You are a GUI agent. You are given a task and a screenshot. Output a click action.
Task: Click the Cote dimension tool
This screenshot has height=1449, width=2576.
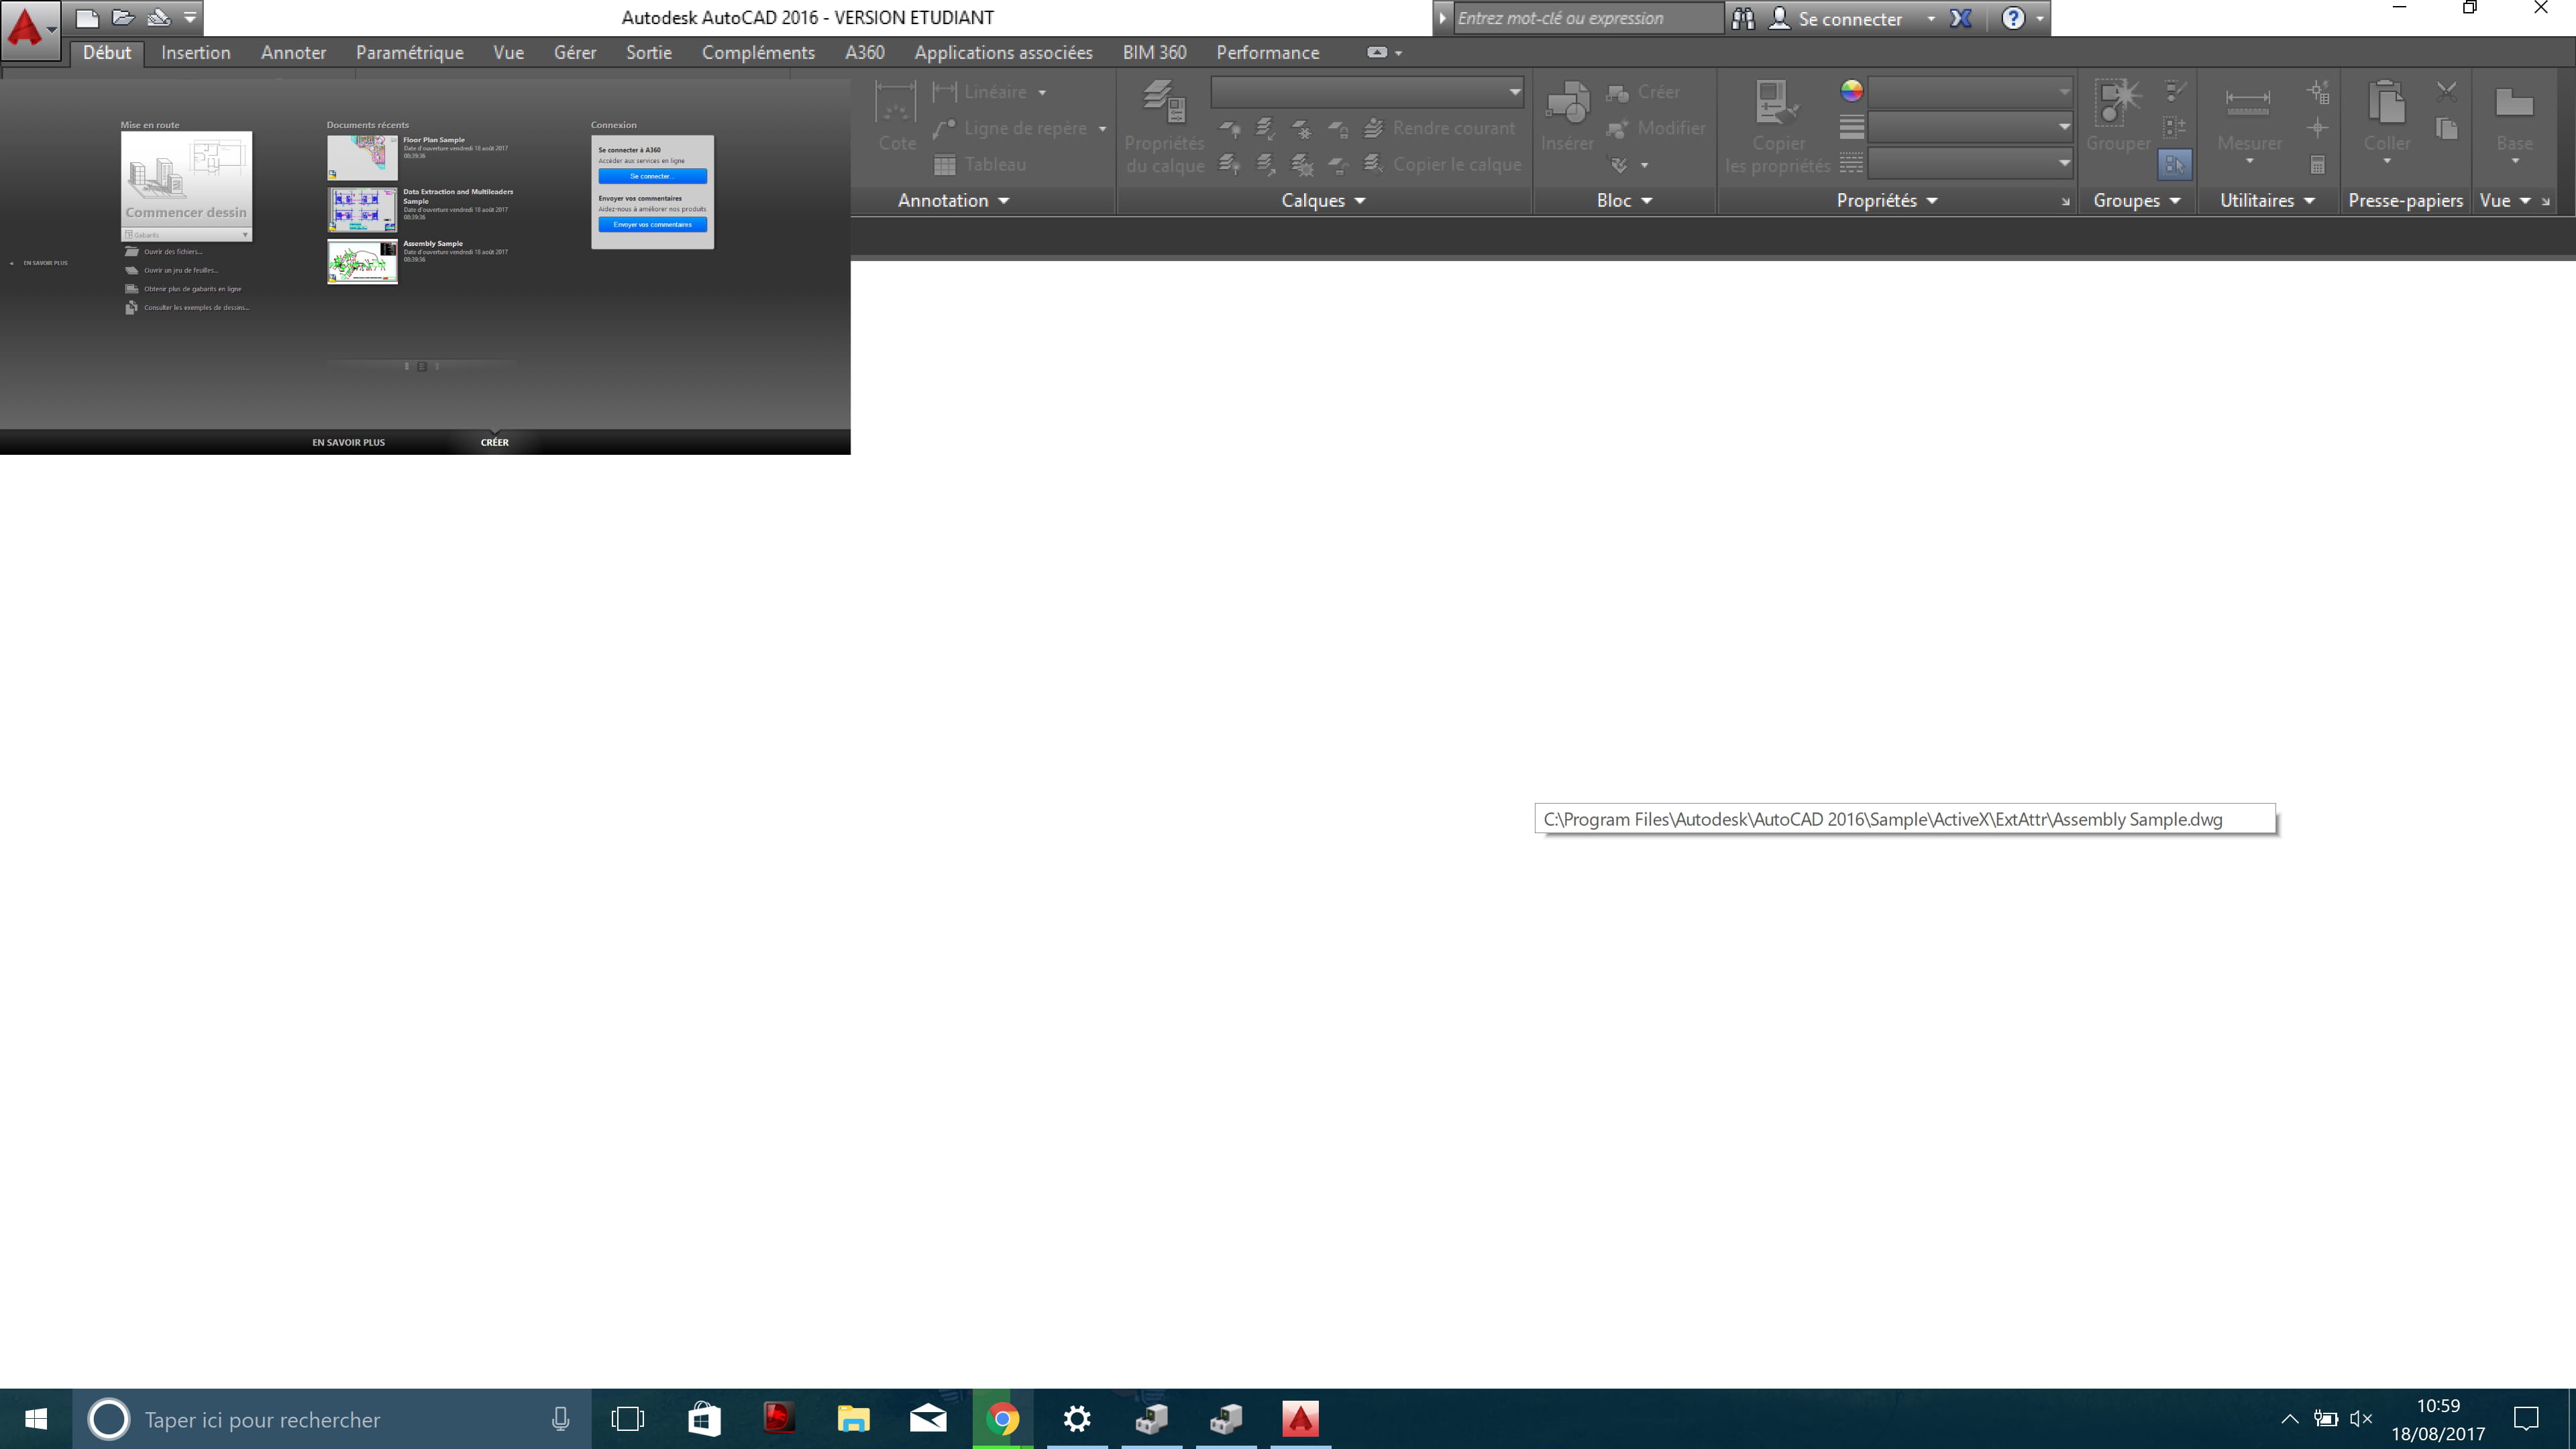896,117
